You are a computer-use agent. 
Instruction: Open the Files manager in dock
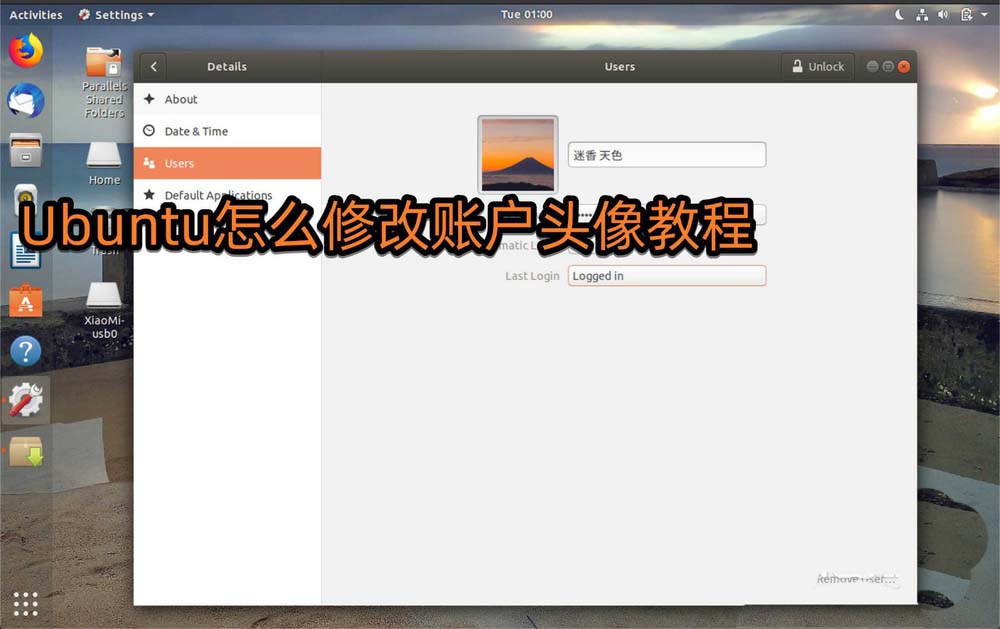pos(26,151)
